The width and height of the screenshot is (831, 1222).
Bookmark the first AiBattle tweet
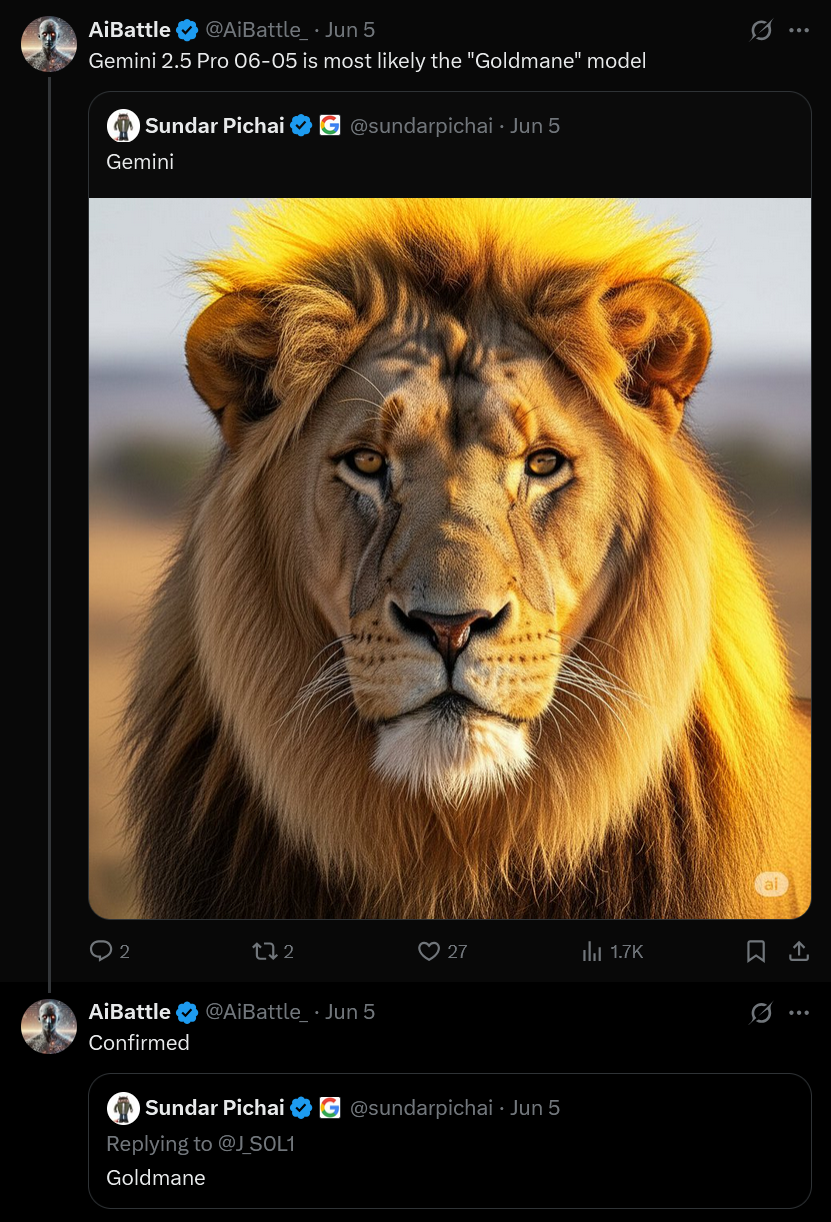[756, 951]
